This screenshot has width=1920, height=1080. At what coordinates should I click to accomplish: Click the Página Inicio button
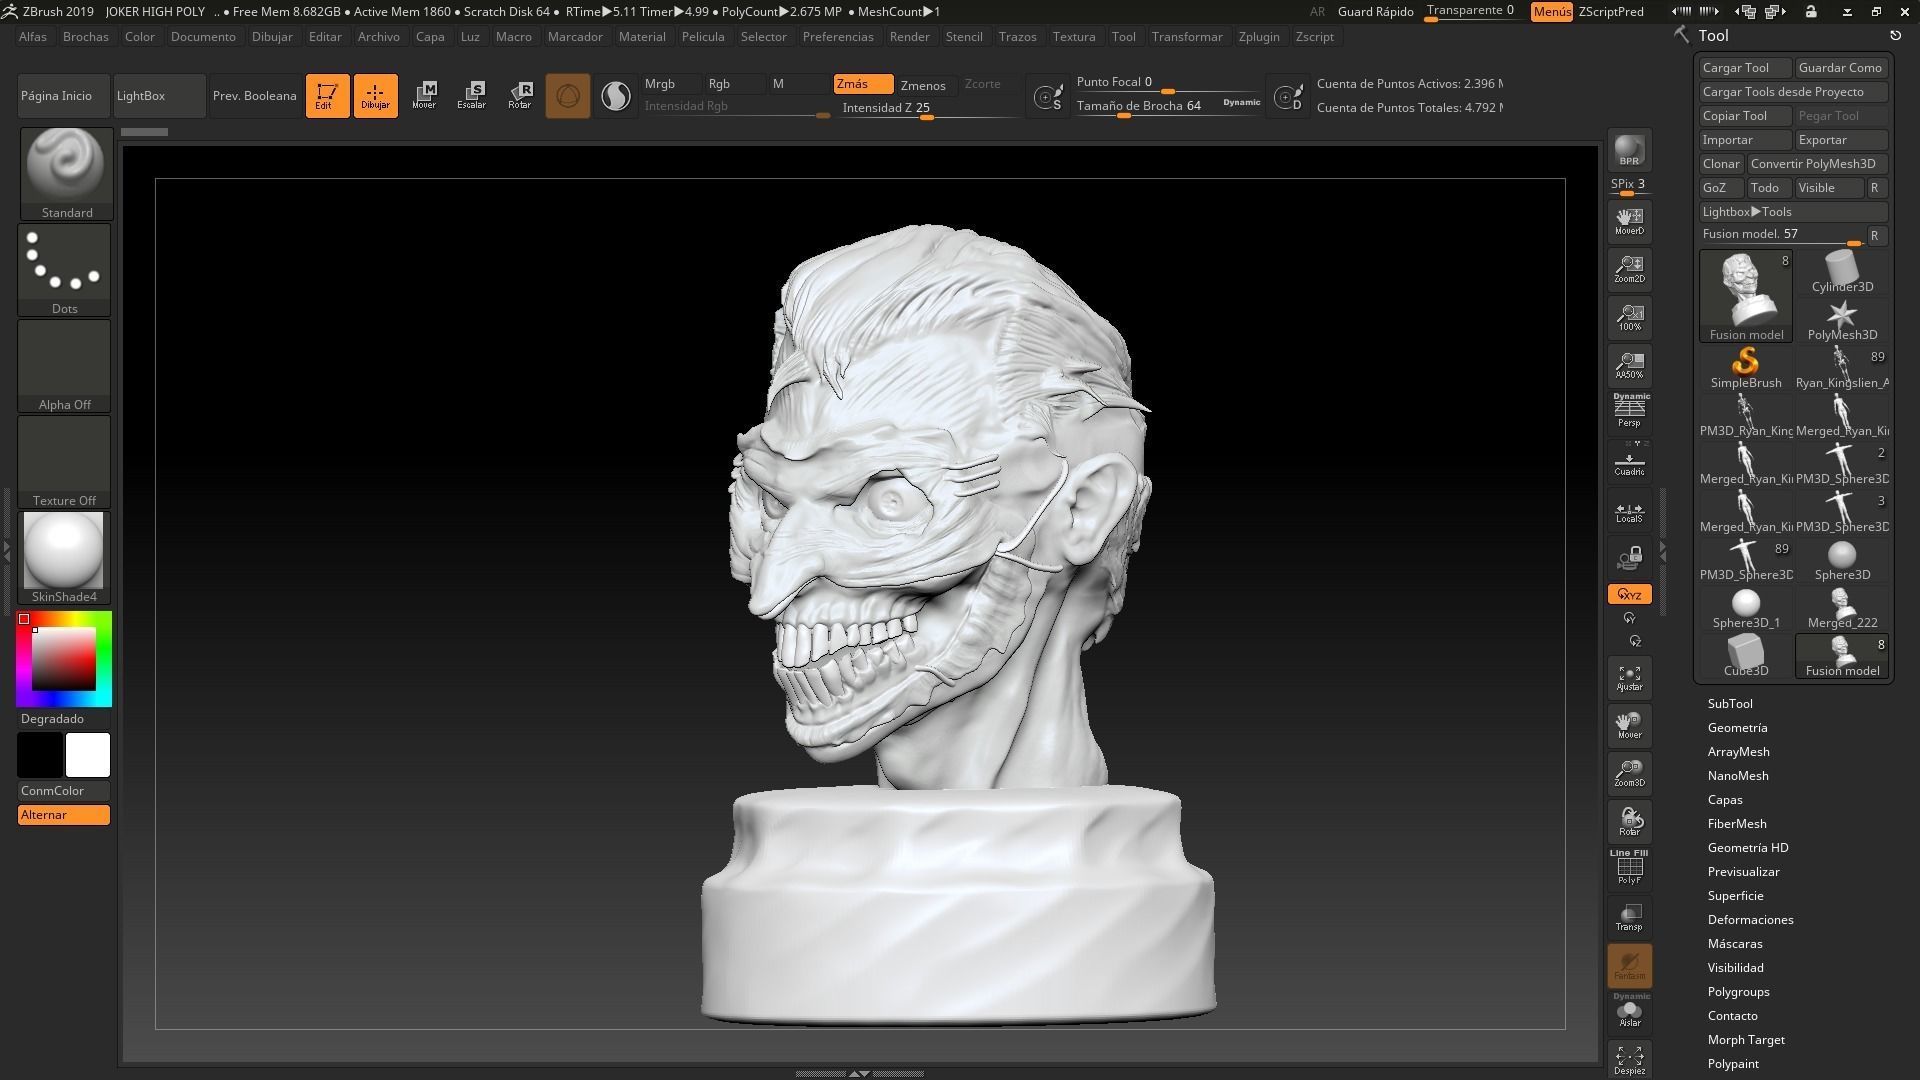point(64,96)
